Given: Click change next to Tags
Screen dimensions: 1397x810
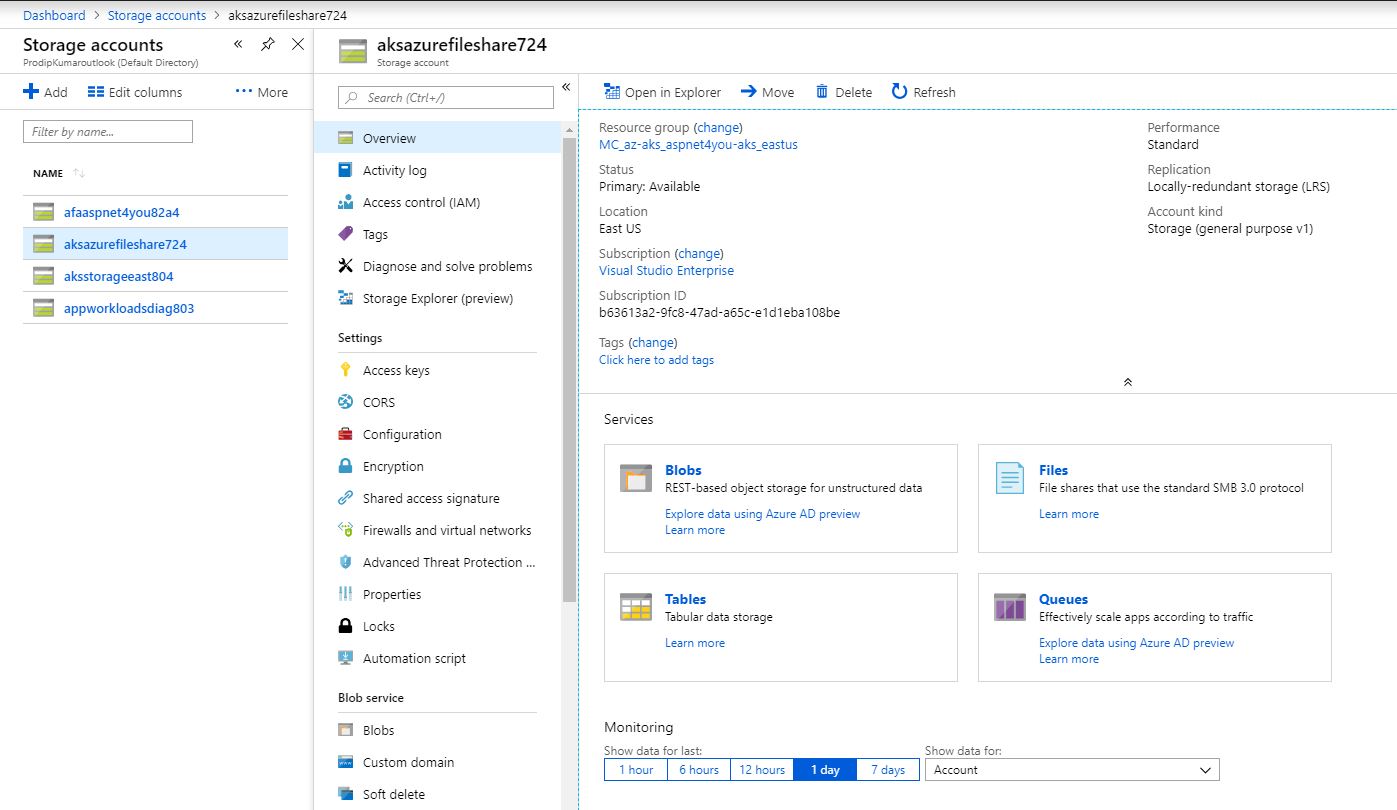Looking at the screenshot, I should (653, 343).
